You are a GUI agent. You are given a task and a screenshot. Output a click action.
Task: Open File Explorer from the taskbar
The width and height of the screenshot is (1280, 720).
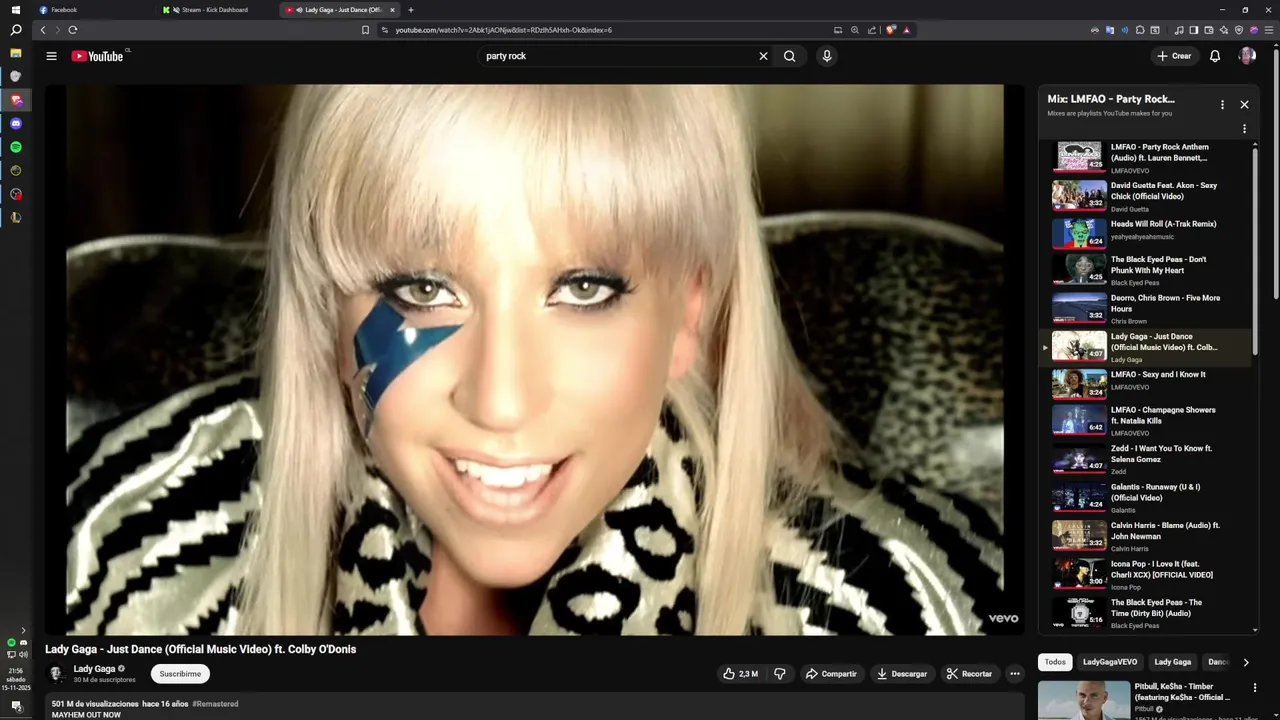click(x=16, y=53)
